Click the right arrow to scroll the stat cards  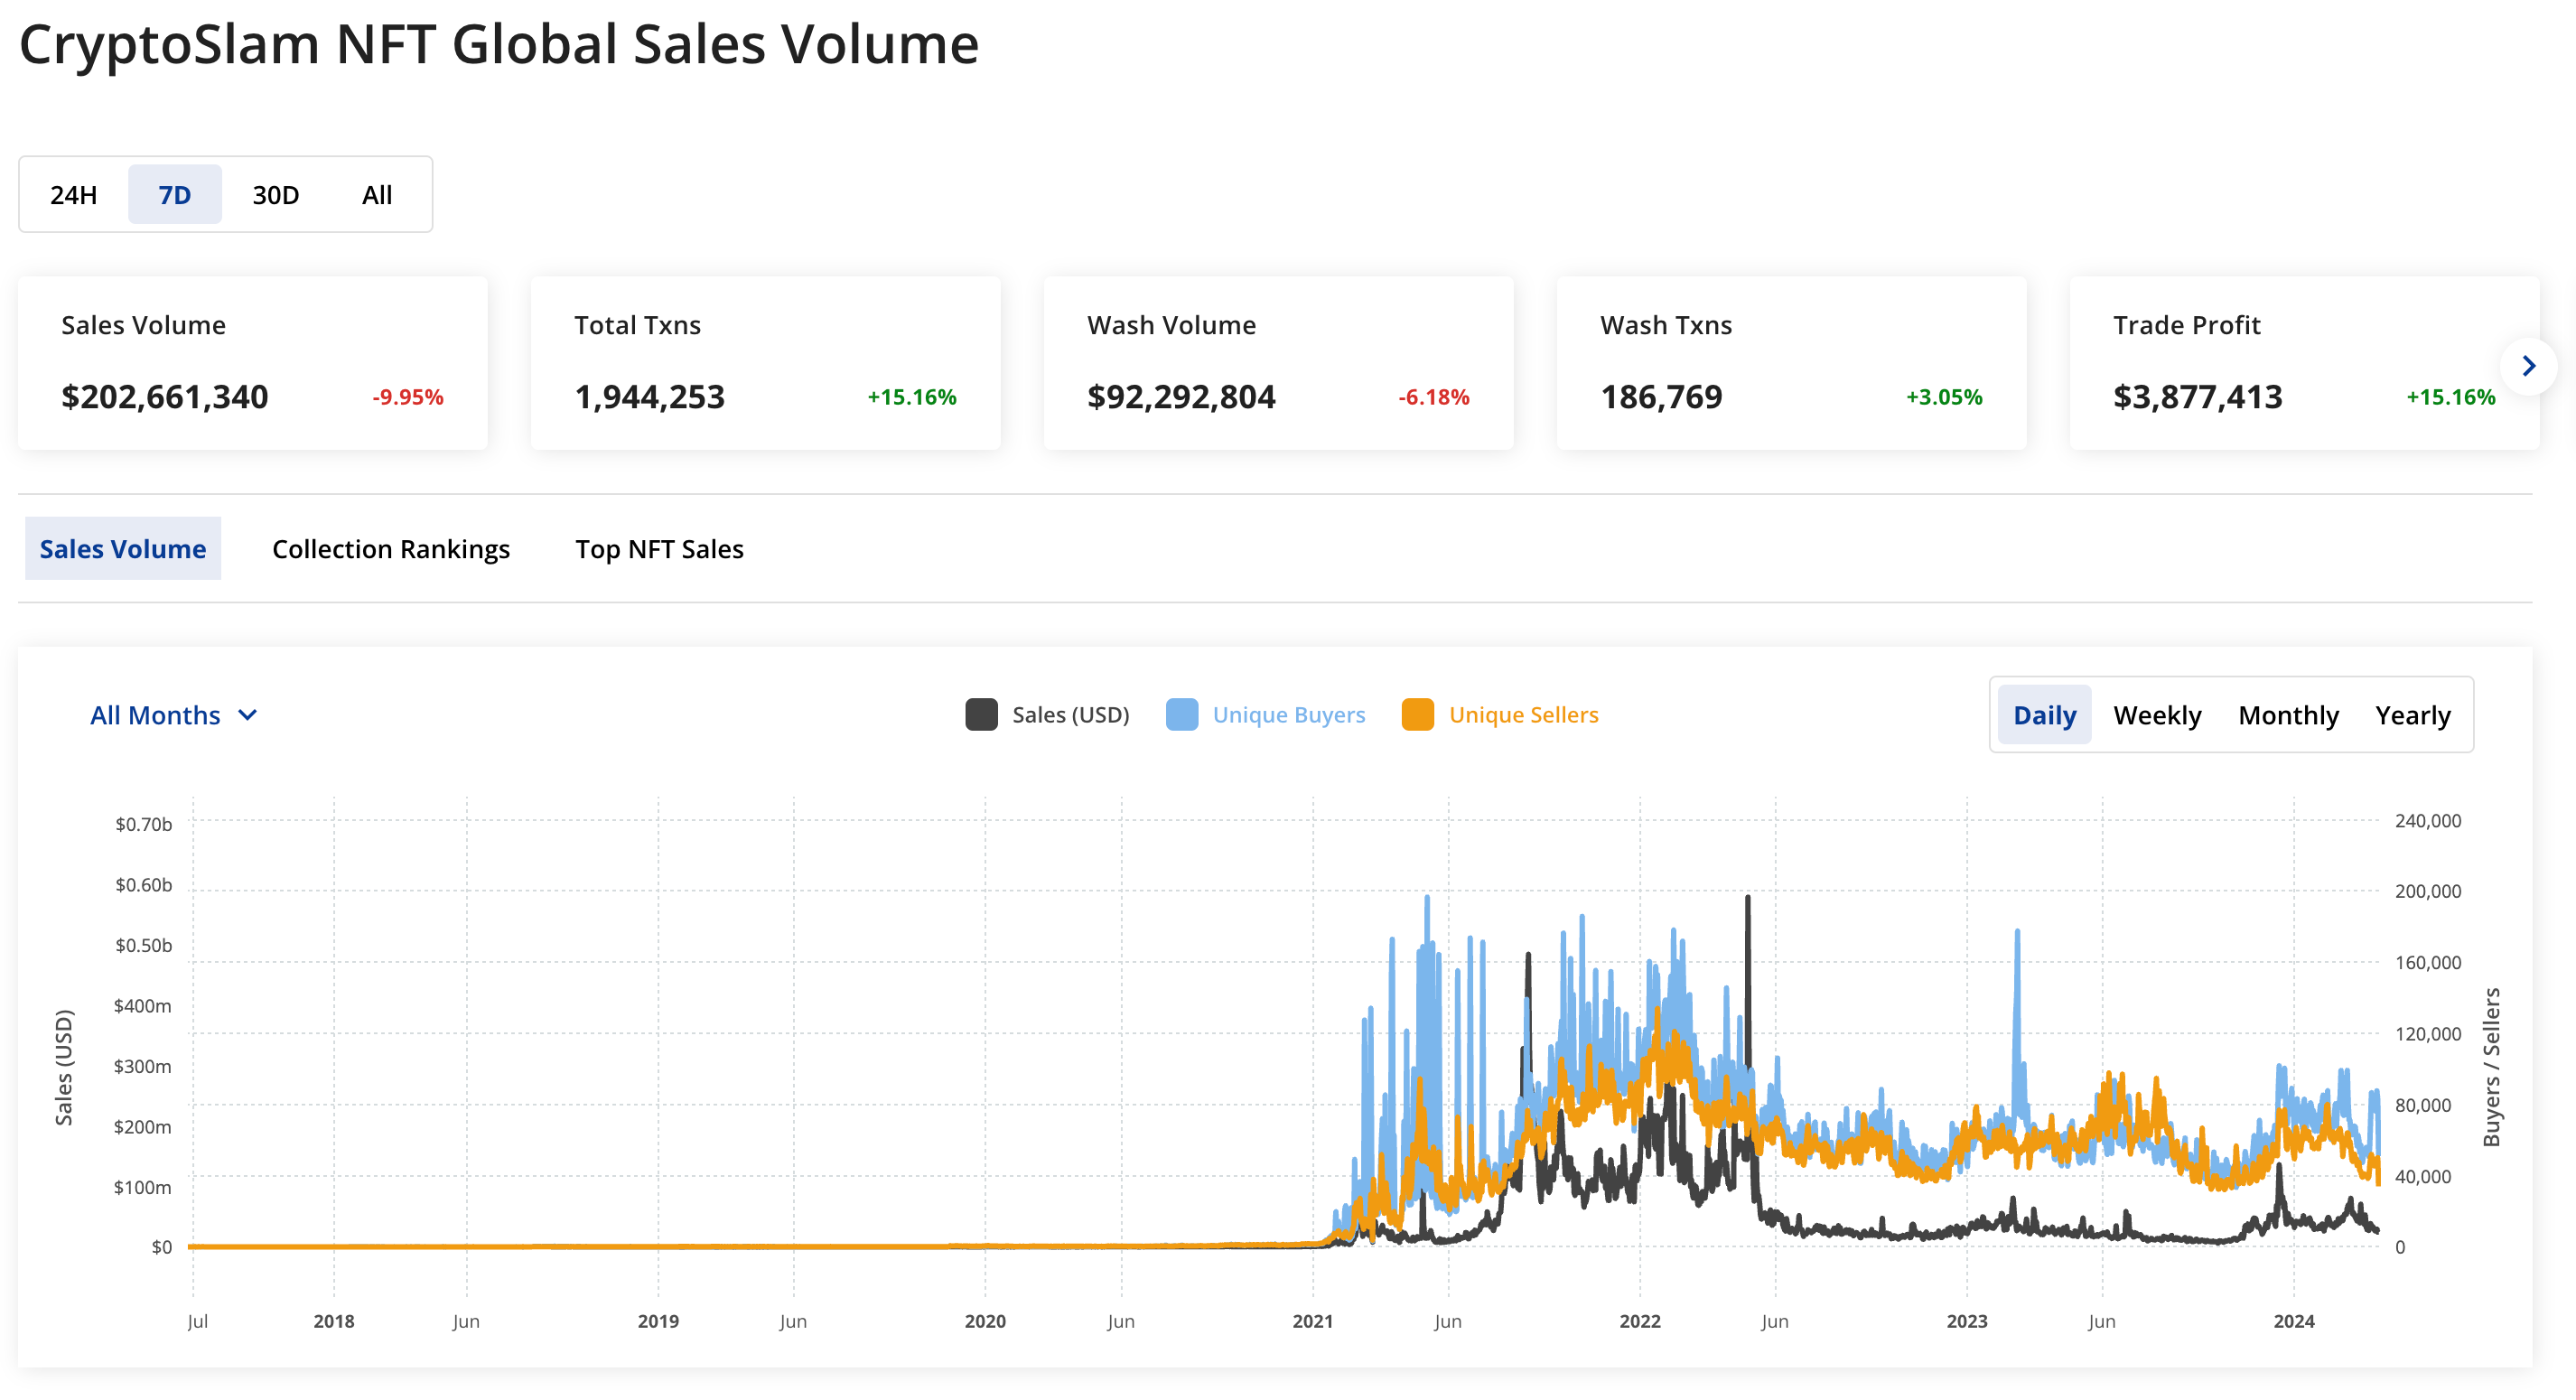point(2527,366)
